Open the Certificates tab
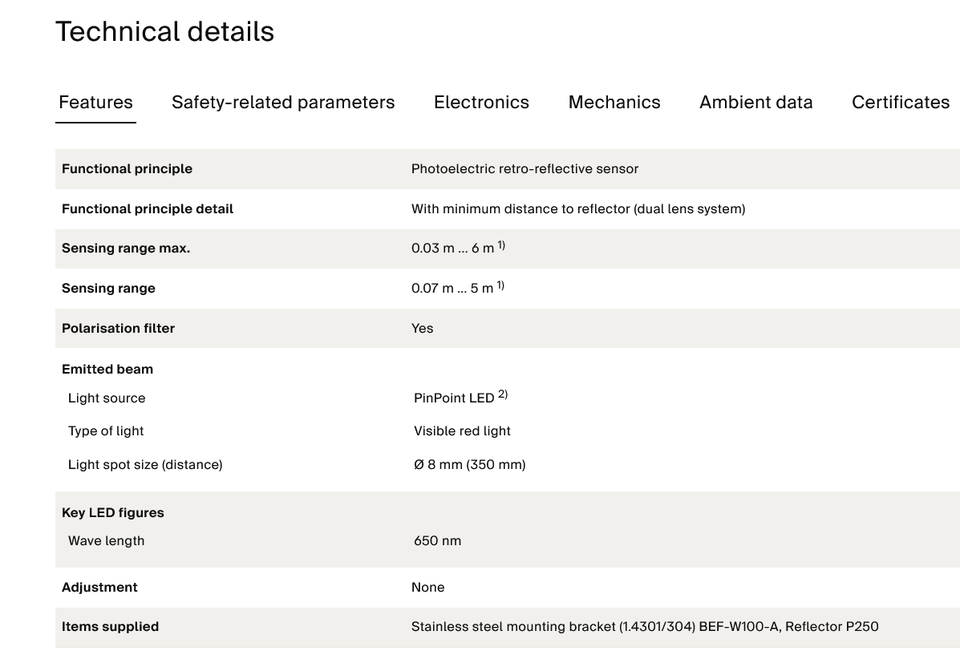The image size is (960, 651). (x=901, y=102)
